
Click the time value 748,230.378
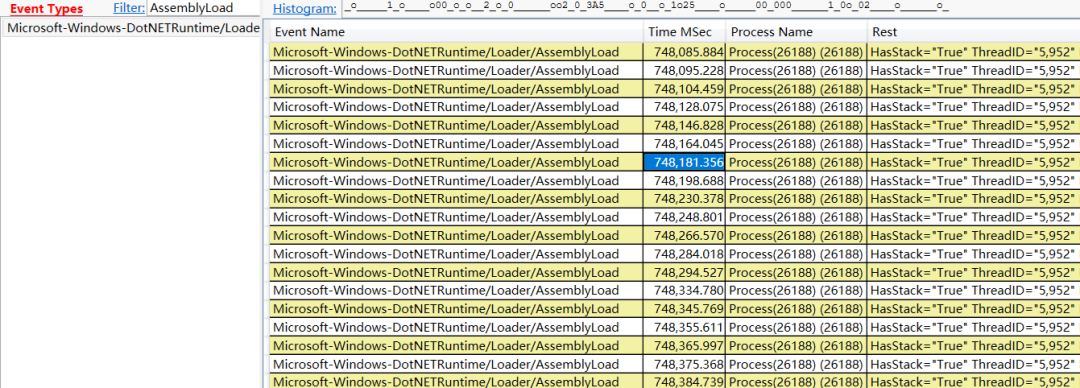click(684, 198)
